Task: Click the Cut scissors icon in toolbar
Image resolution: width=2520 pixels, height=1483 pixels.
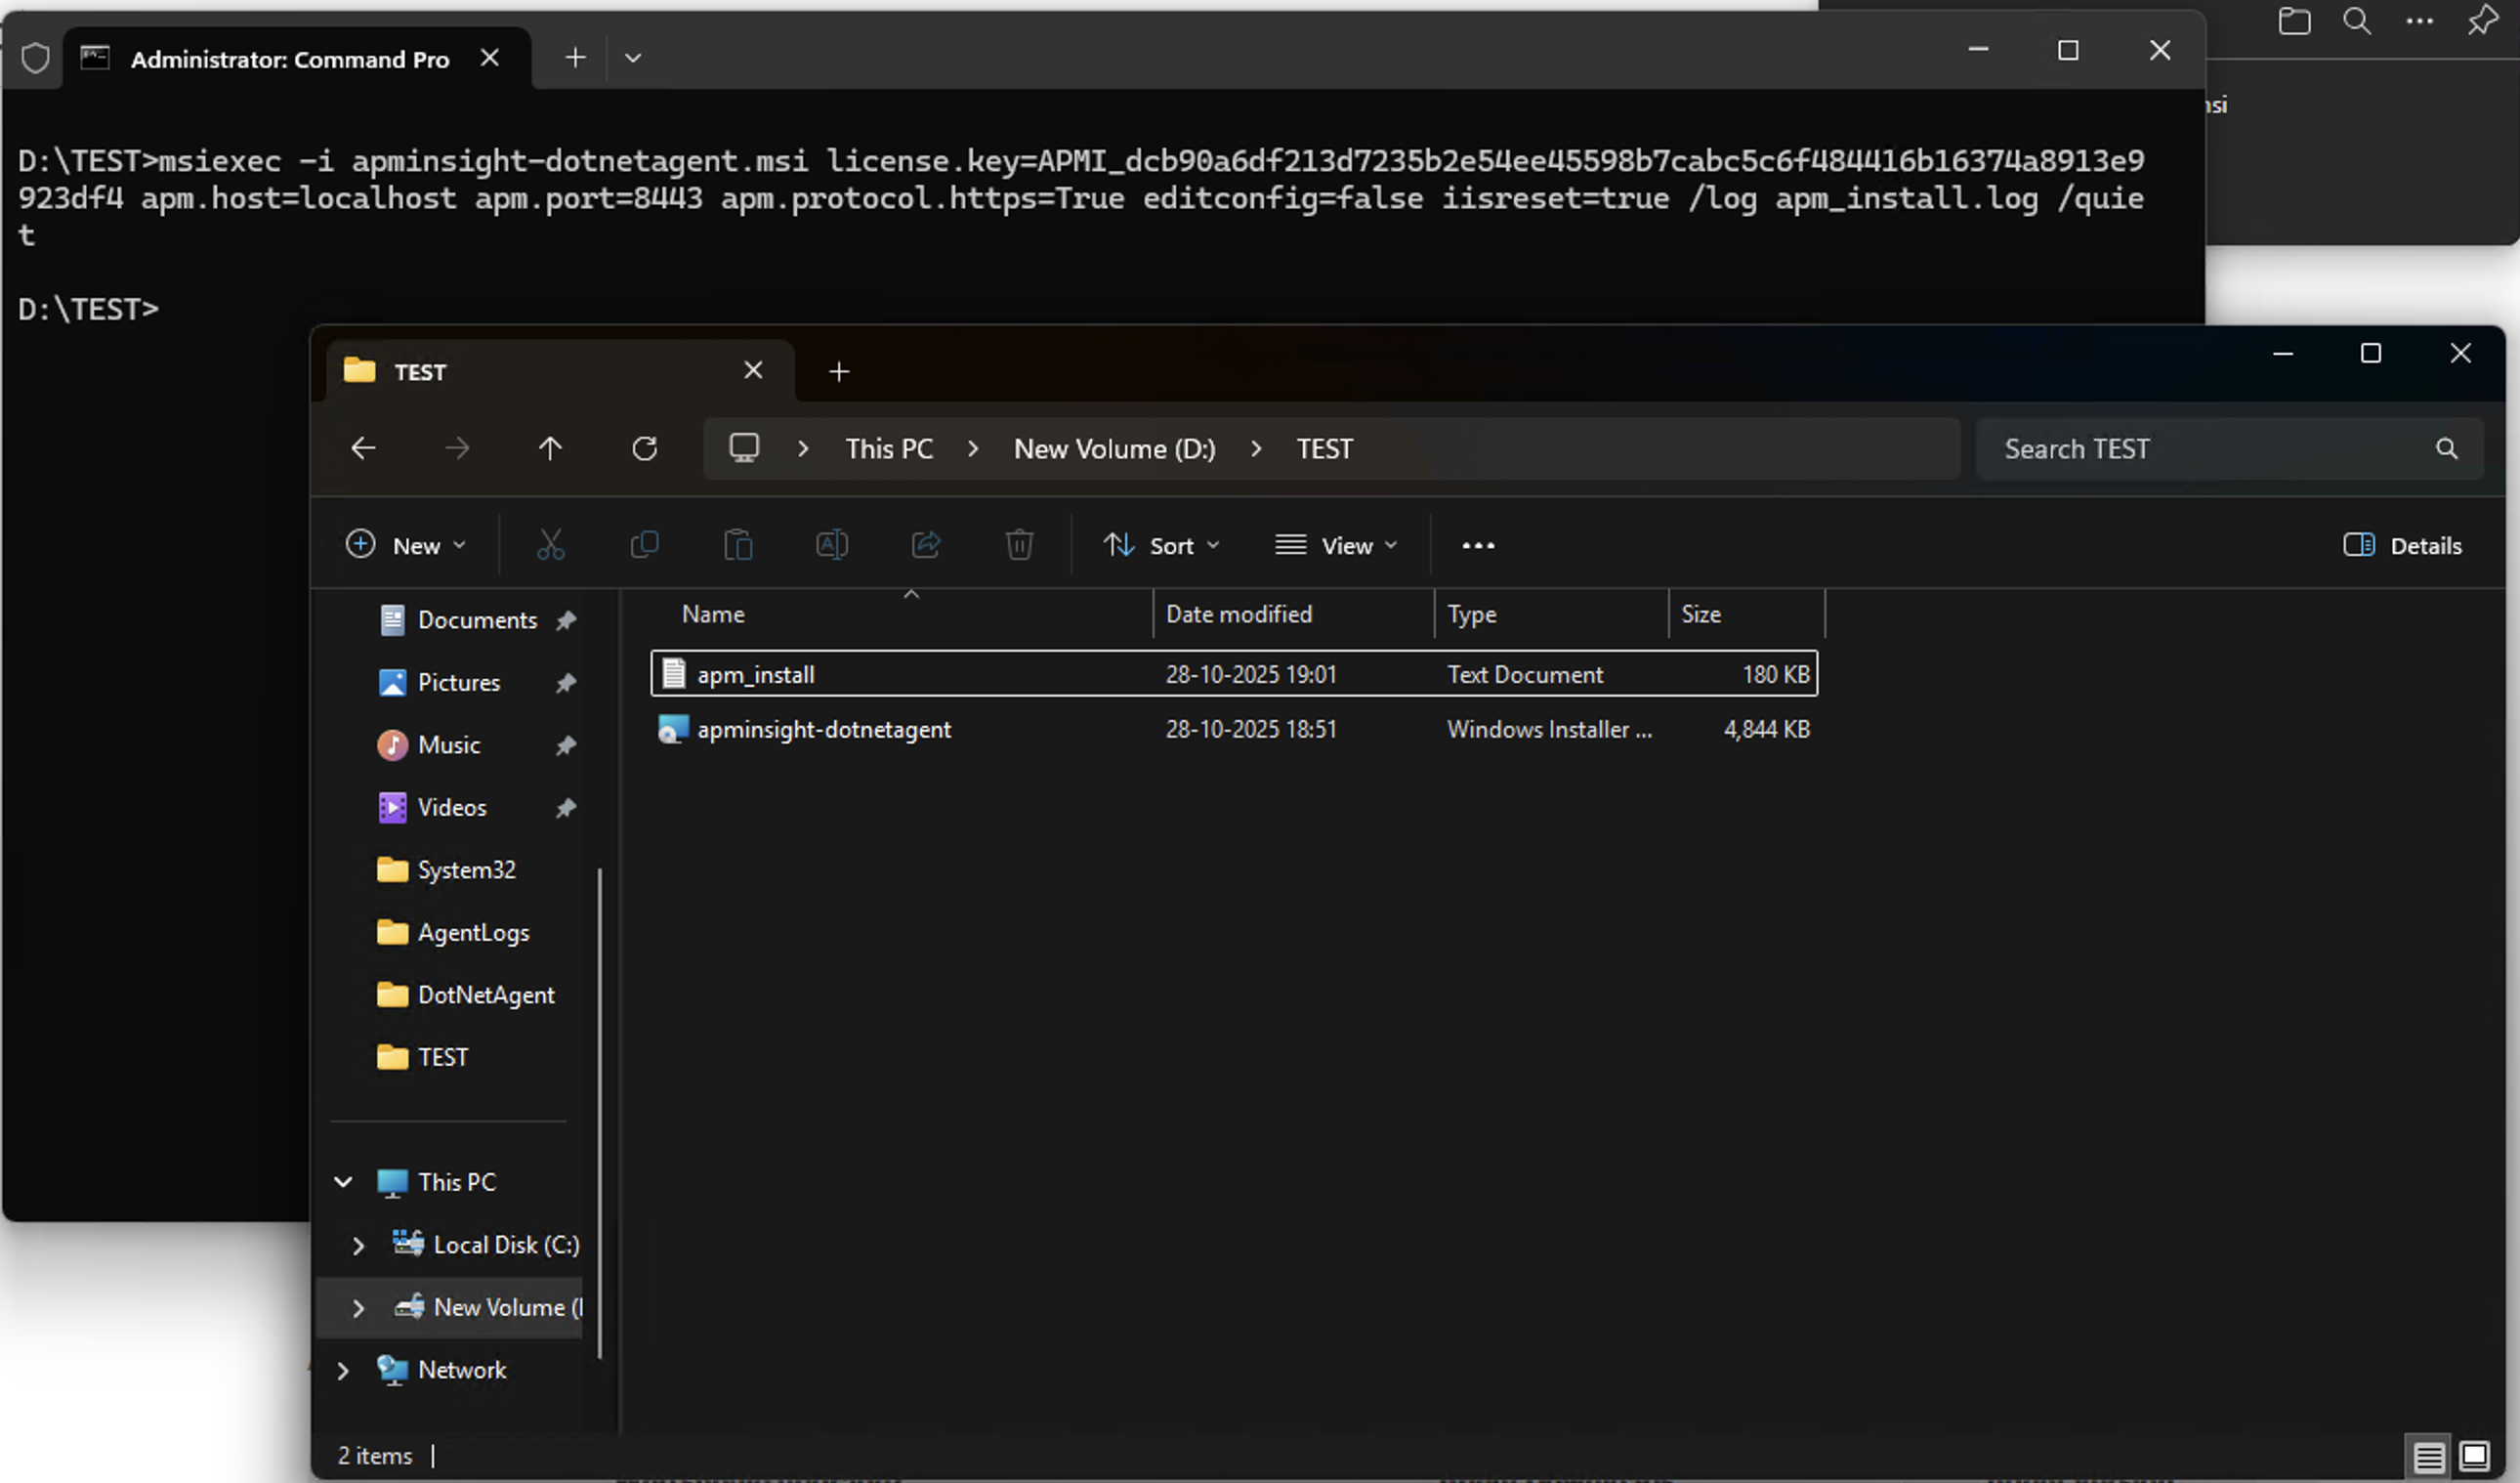Action: 550,545
